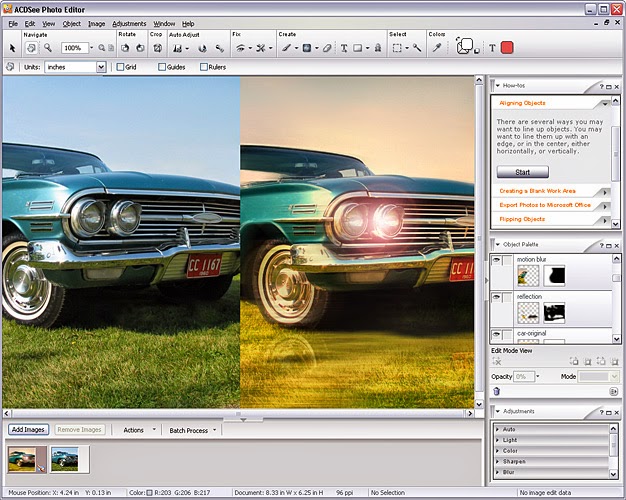Click the zoom magnifier tool
The image size is (626, 500).
click(47, 47)
